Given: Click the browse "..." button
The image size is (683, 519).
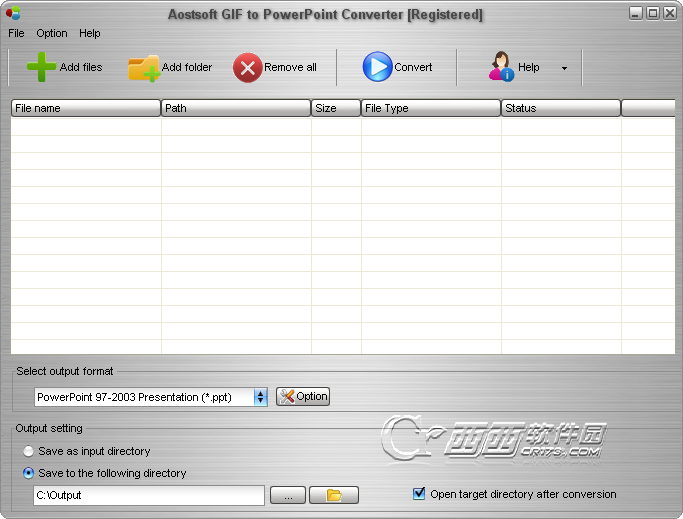Looking at the screenshot, I should click(x=288, y=495).
